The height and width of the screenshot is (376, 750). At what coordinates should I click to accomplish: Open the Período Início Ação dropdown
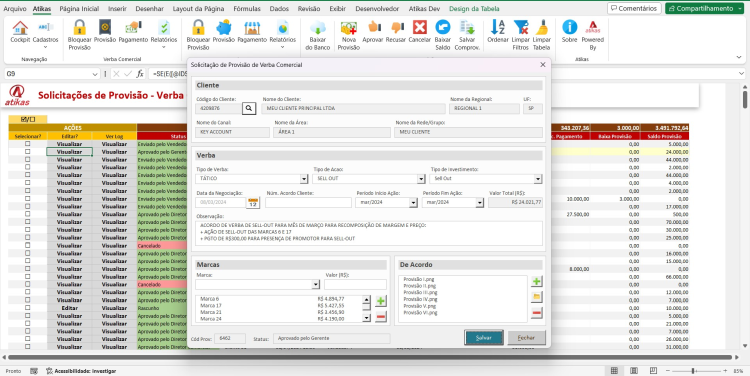coord(413,203)
